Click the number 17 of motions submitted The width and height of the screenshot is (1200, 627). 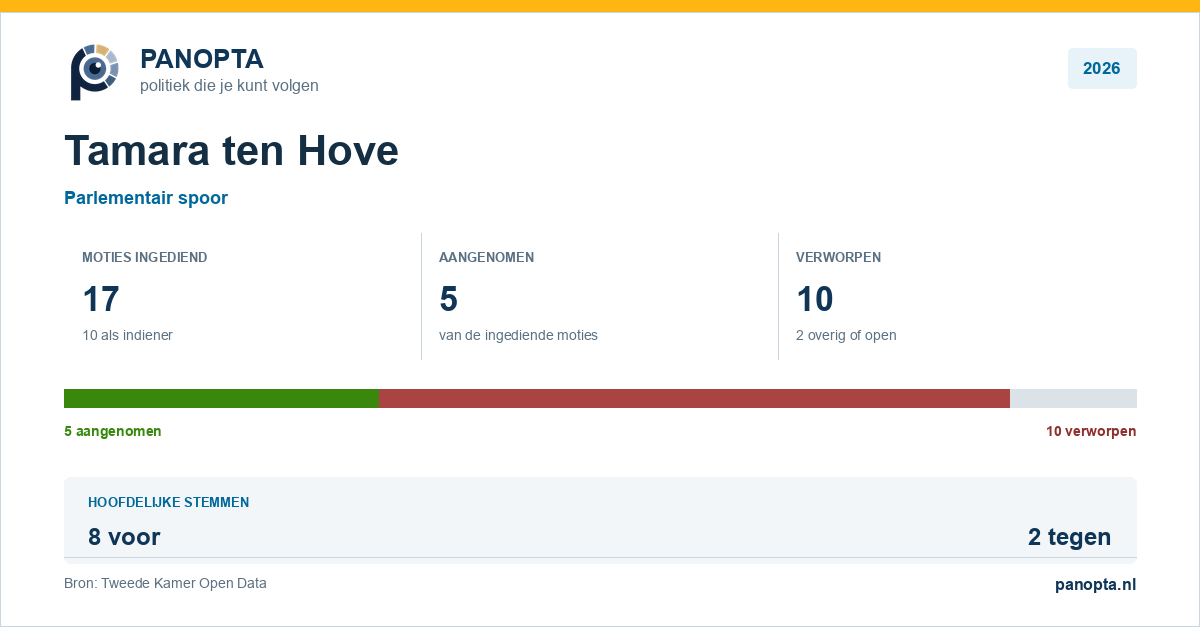click(x=101, y=299)
